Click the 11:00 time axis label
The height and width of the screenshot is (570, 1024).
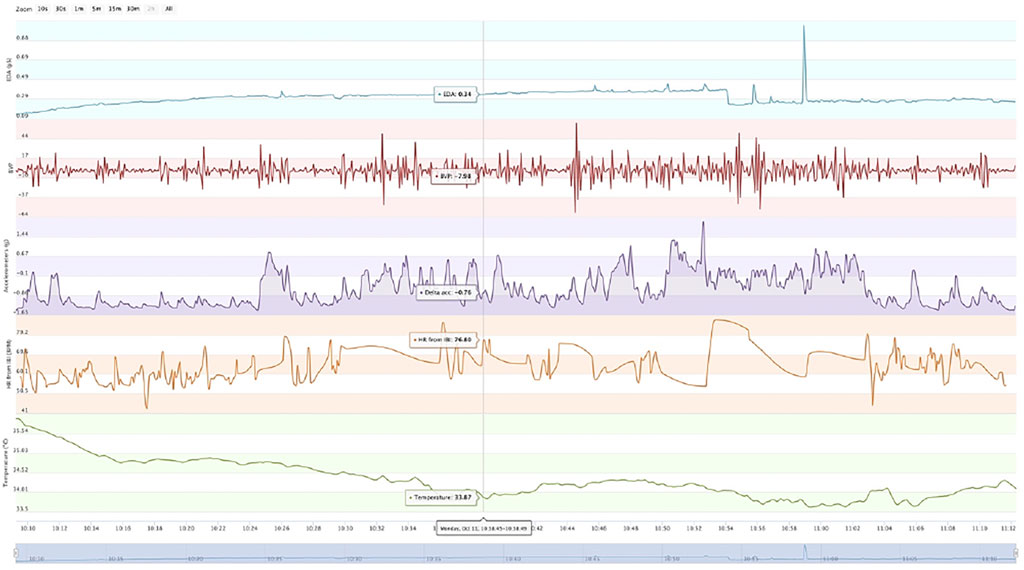tap(821, 528)
